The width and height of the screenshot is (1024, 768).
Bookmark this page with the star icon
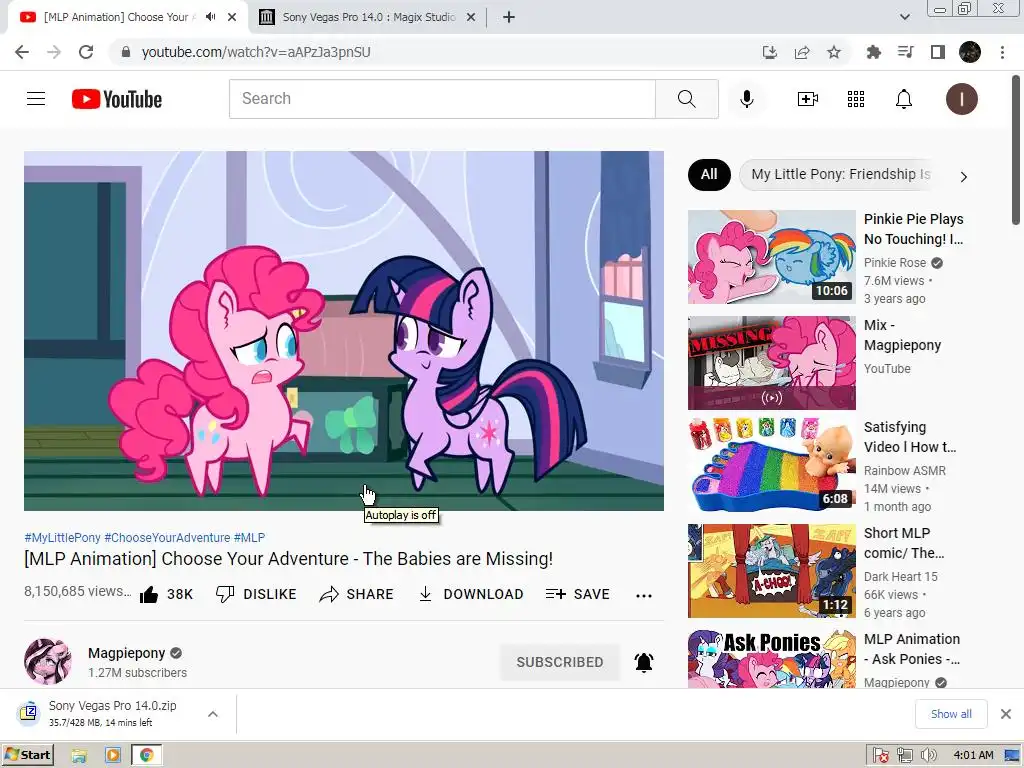[833, 52]
